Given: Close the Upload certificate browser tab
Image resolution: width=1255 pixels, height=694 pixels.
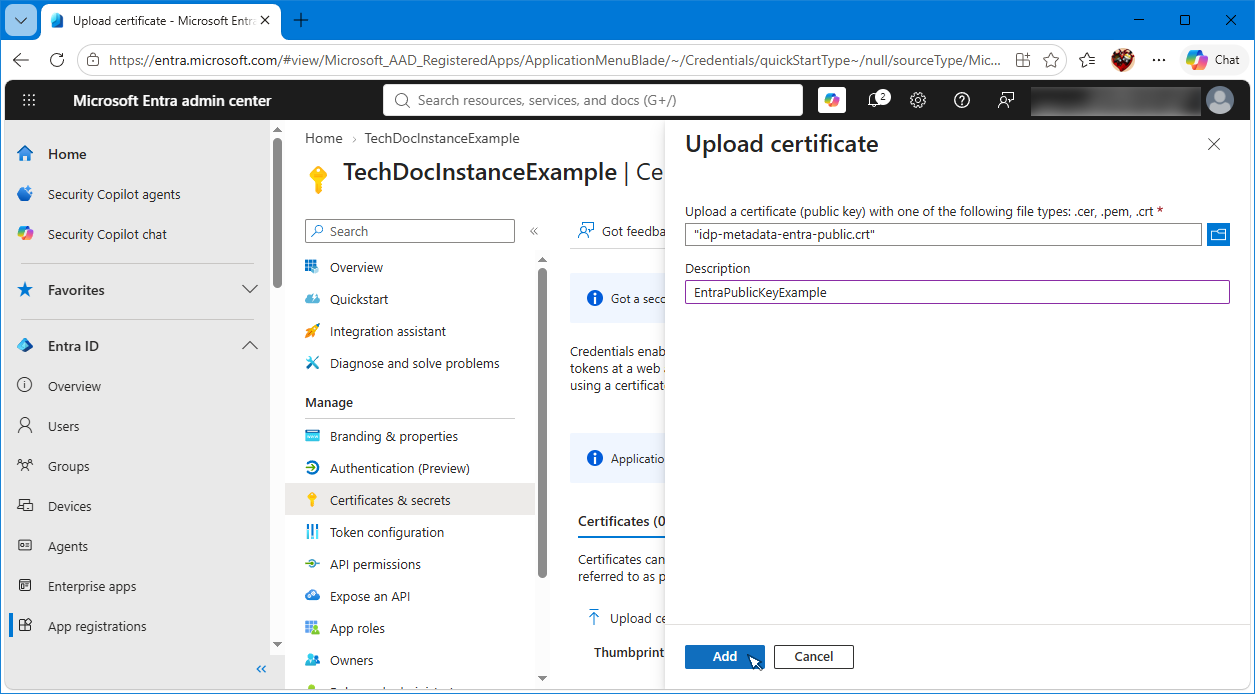Looking at the screenshot, I should [x=265, y=20].
